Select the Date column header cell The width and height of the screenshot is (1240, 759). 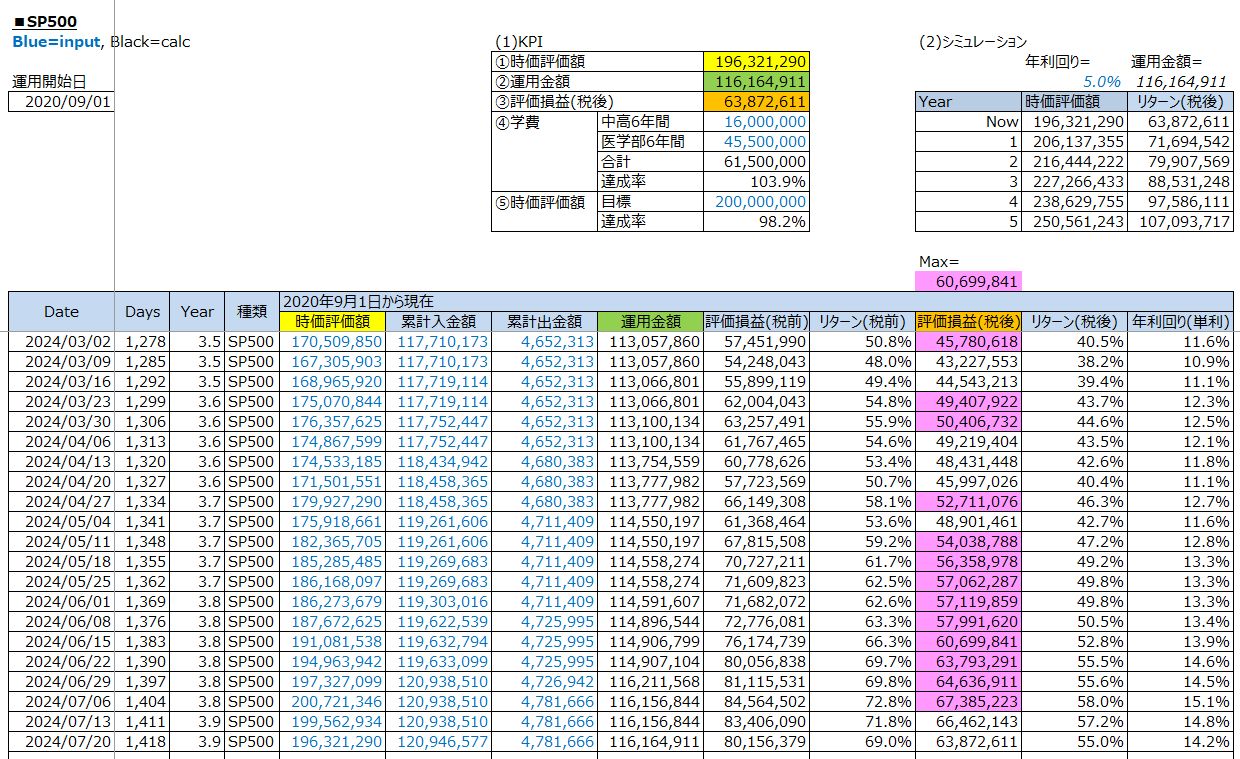[61, 311]
